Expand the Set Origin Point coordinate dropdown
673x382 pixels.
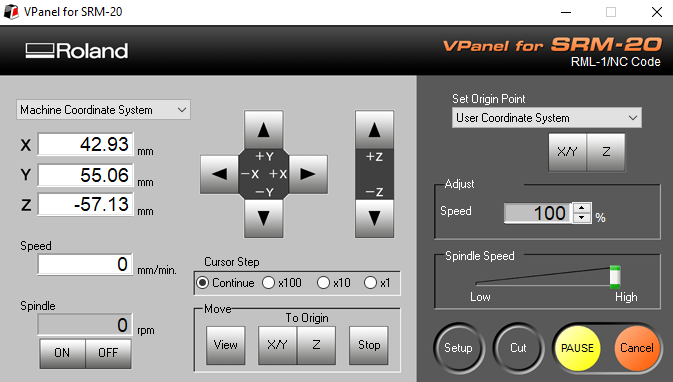click(x=547, y=118)
